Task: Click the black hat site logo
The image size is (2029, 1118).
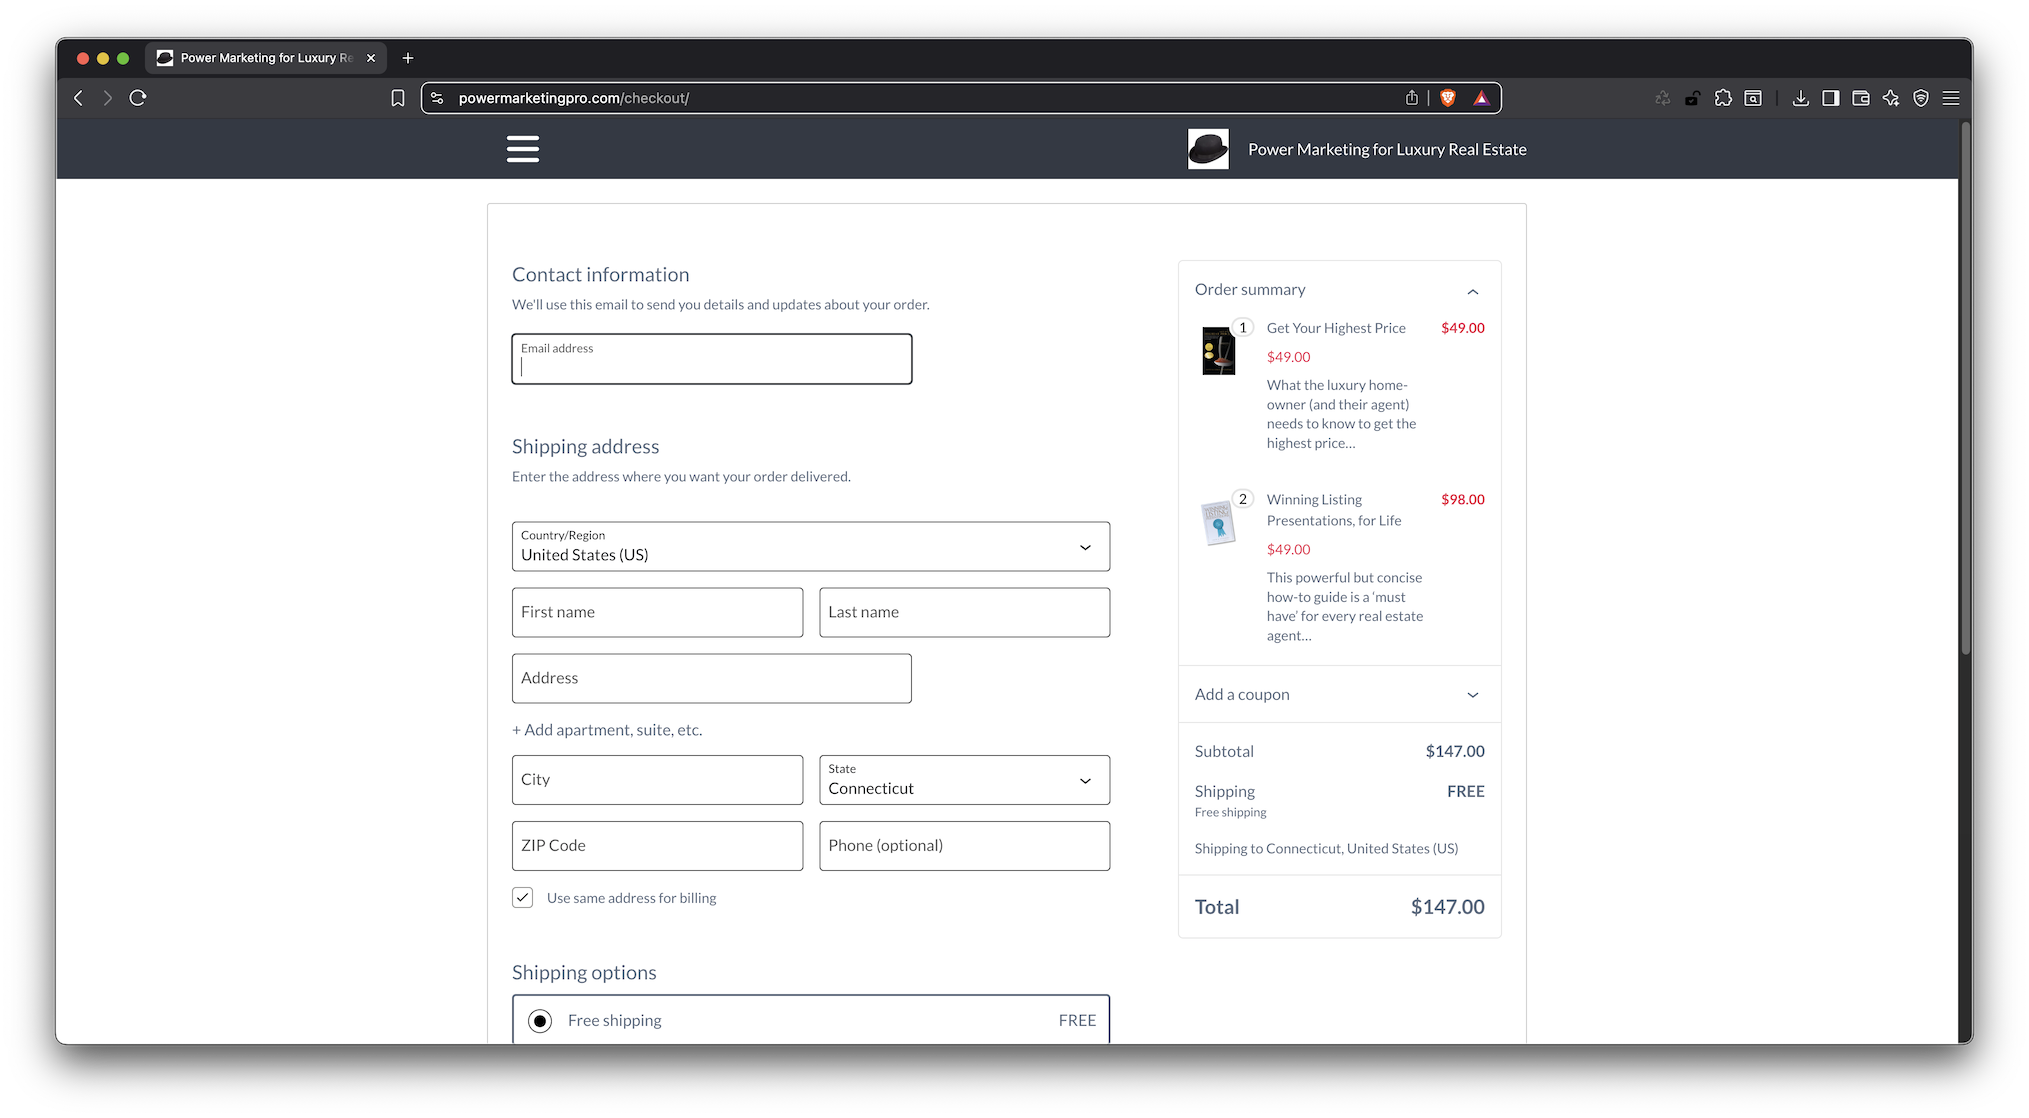Action: pyautogui.click(x=1208, y=149)
